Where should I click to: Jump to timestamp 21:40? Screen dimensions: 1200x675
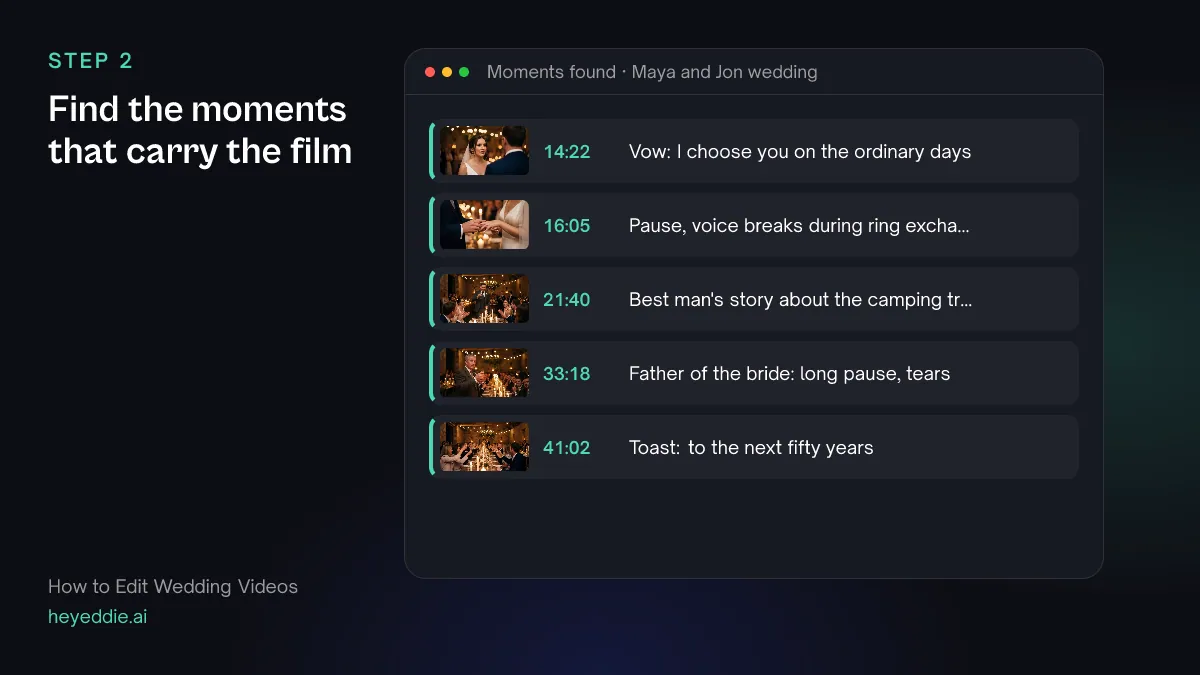coord(567,300)
